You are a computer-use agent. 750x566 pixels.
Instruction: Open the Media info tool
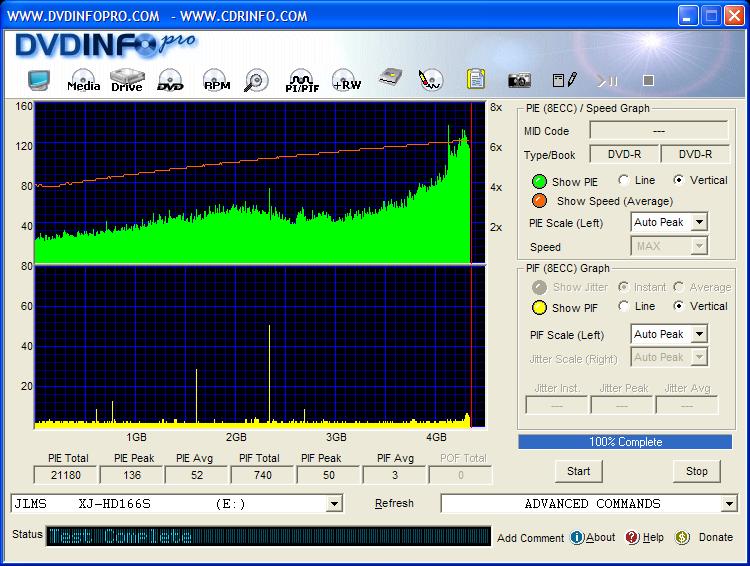(x=84, y=80)
